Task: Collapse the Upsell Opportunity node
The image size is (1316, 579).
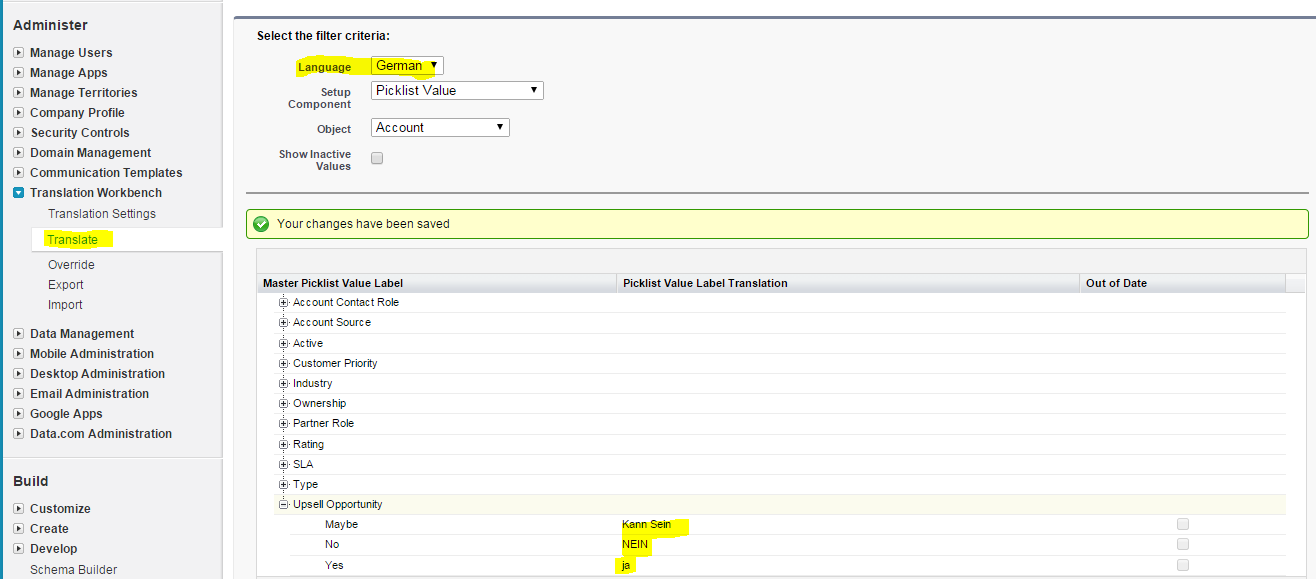Action: 284,505
